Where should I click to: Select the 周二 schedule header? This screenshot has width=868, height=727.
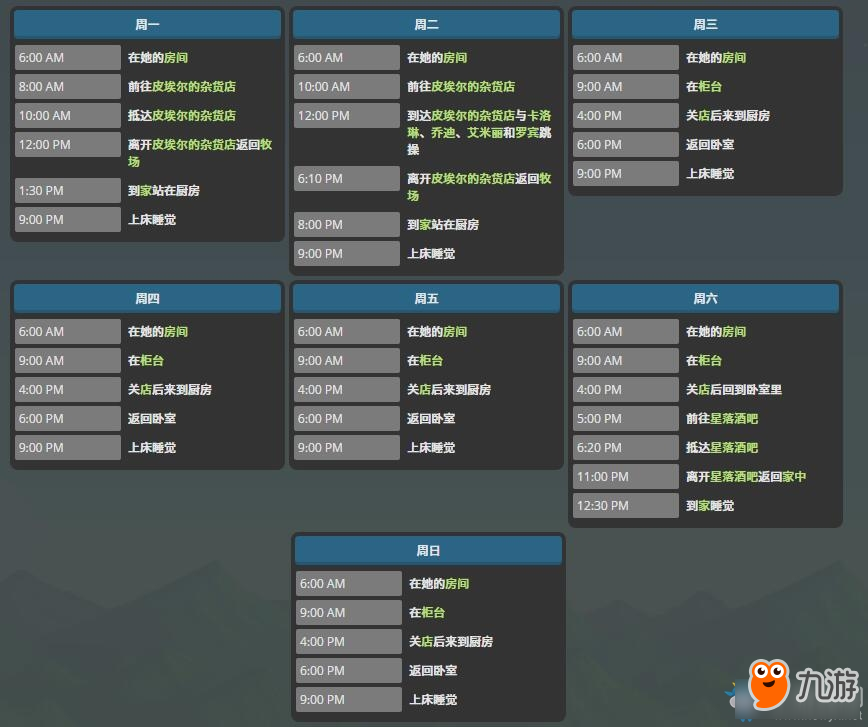click(426, 25)
